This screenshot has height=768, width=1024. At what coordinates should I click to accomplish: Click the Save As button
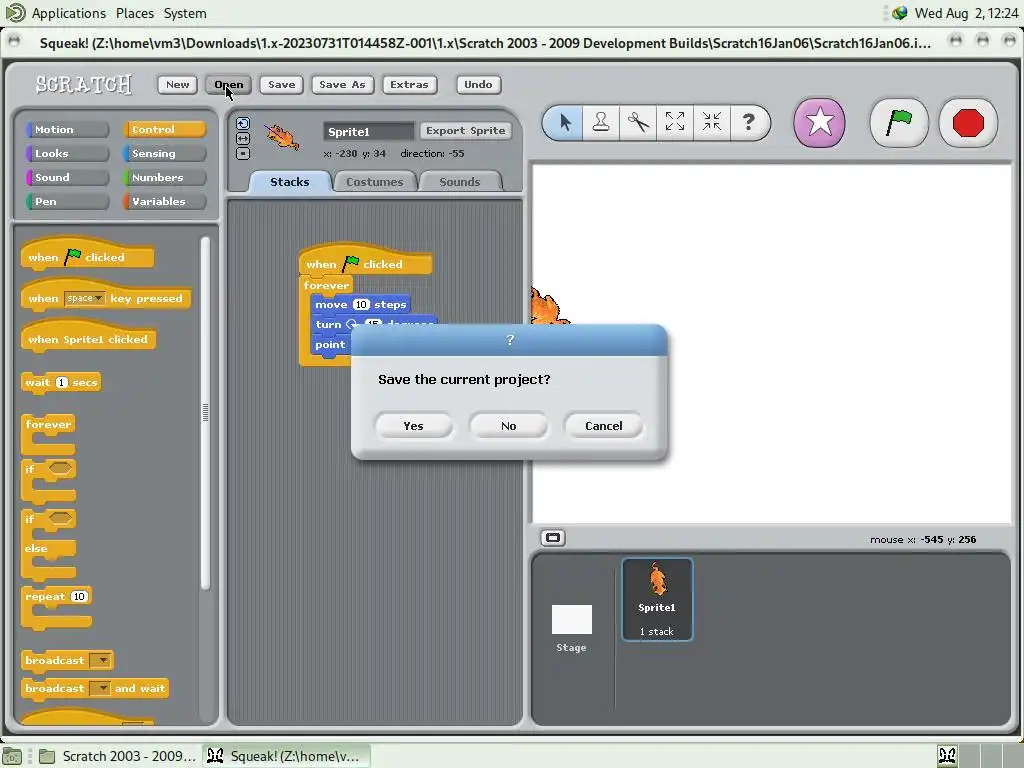[342, 84]
